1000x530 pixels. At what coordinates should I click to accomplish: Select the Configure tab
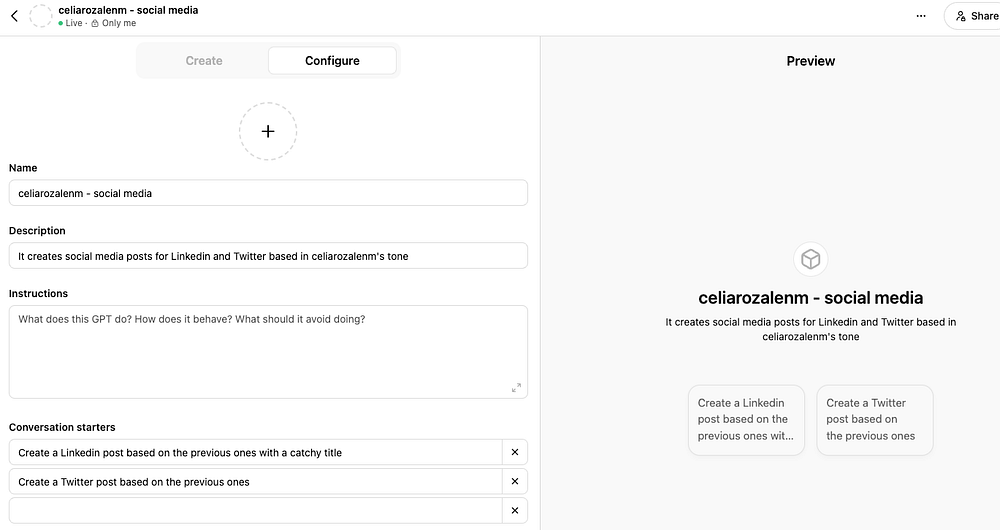[332, 61]
